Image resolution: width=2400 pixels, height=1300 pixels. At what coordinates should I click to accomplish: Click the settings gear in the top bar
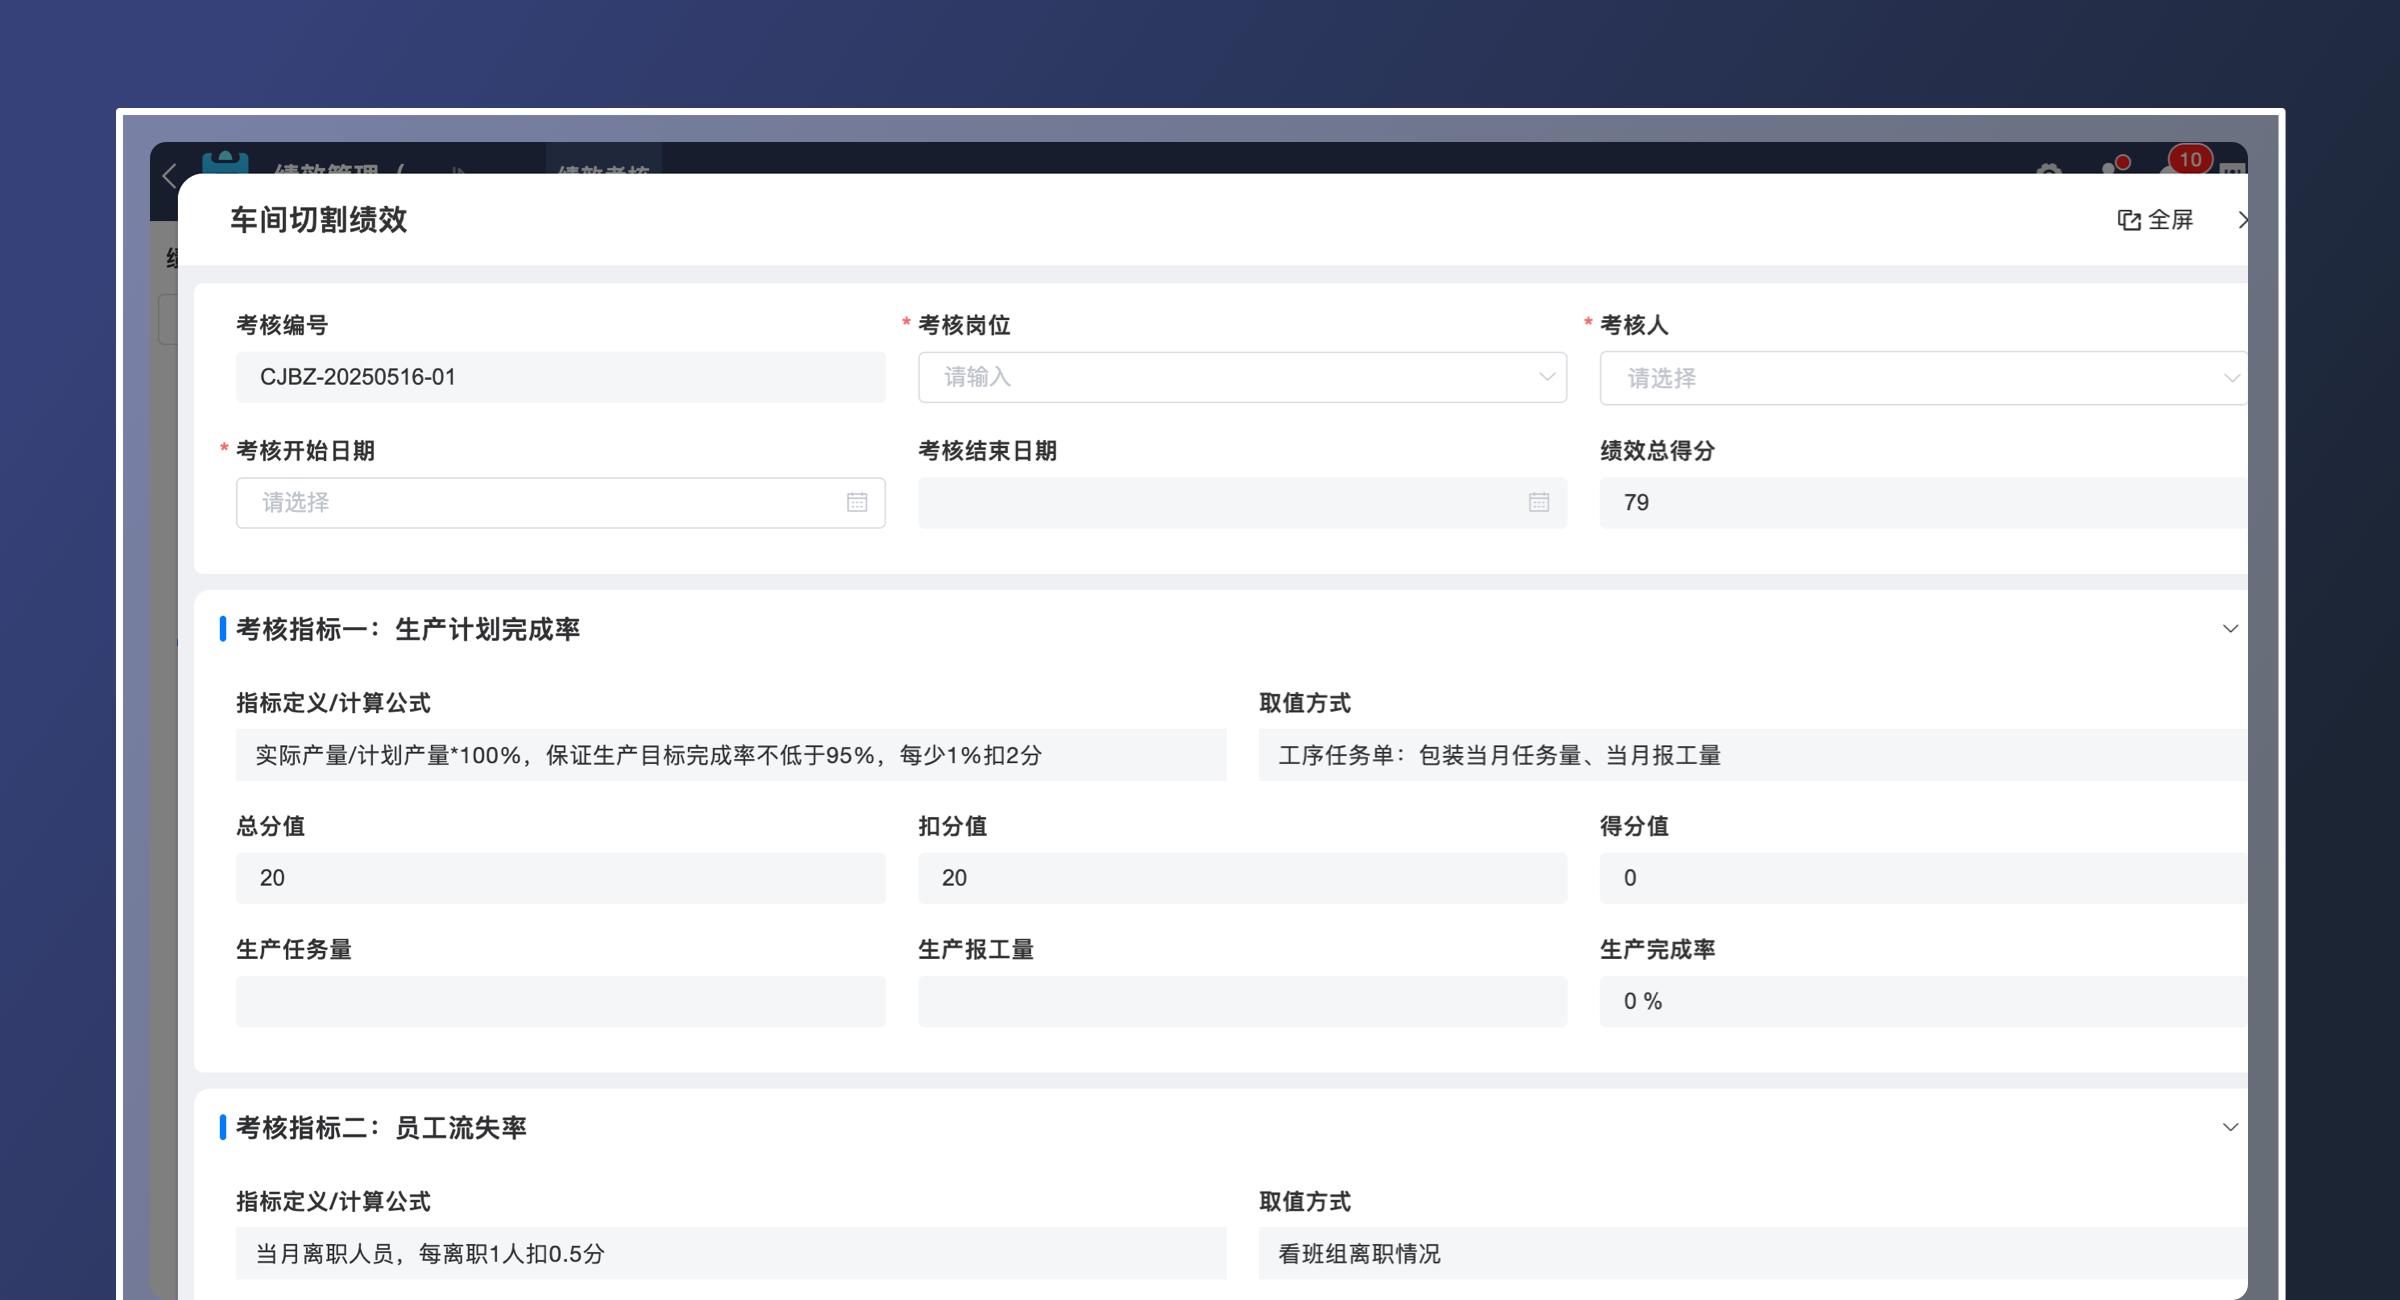pyautogui.click(x=2048, y=173)
